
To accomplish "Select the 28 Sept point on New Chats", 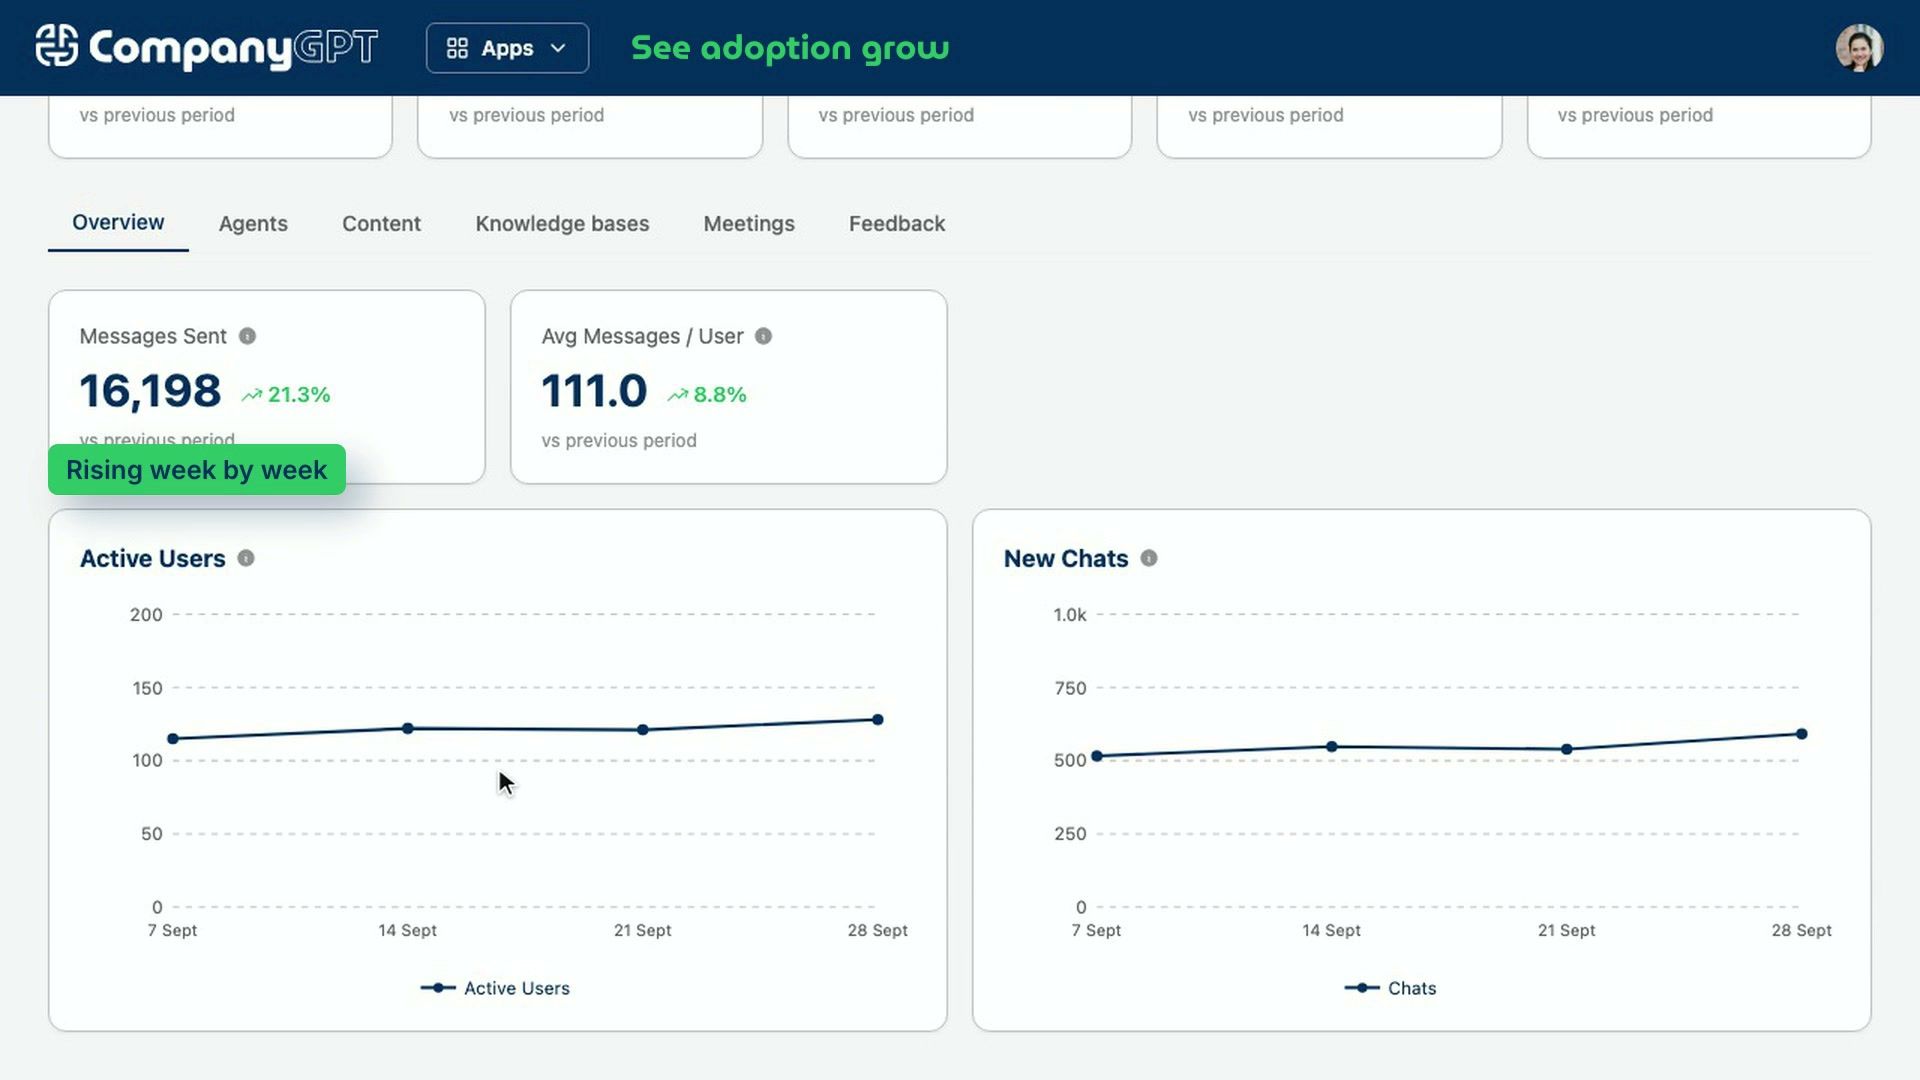I will (x=1802, y=734).
